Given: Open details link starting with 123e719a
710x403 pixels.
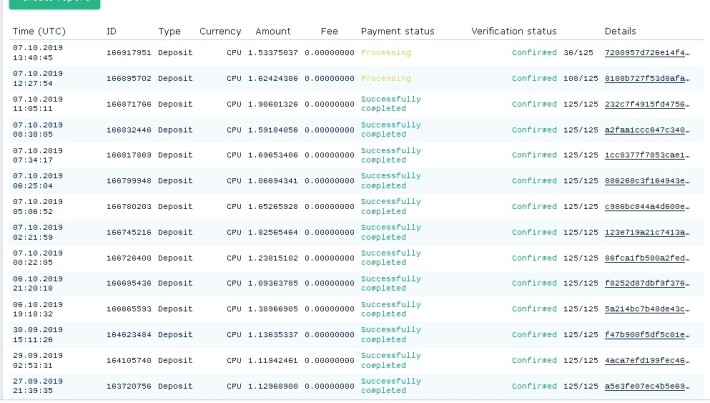Looking at the screenshot, I should 647,232.
